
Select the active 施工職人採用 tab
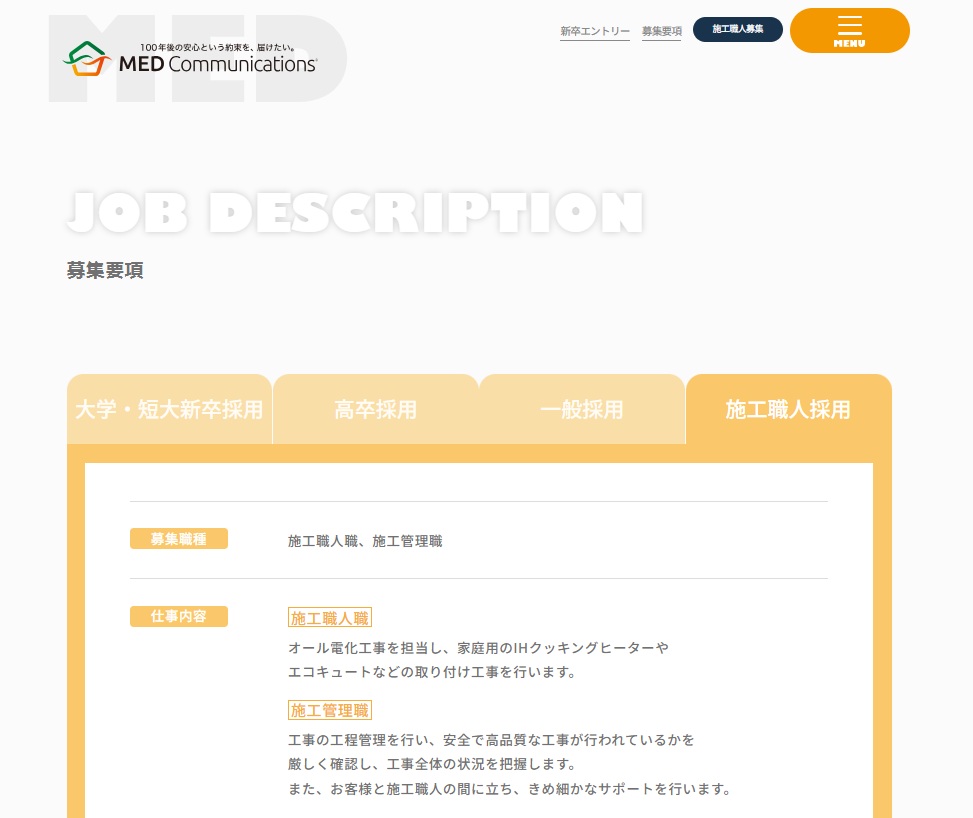788,410
